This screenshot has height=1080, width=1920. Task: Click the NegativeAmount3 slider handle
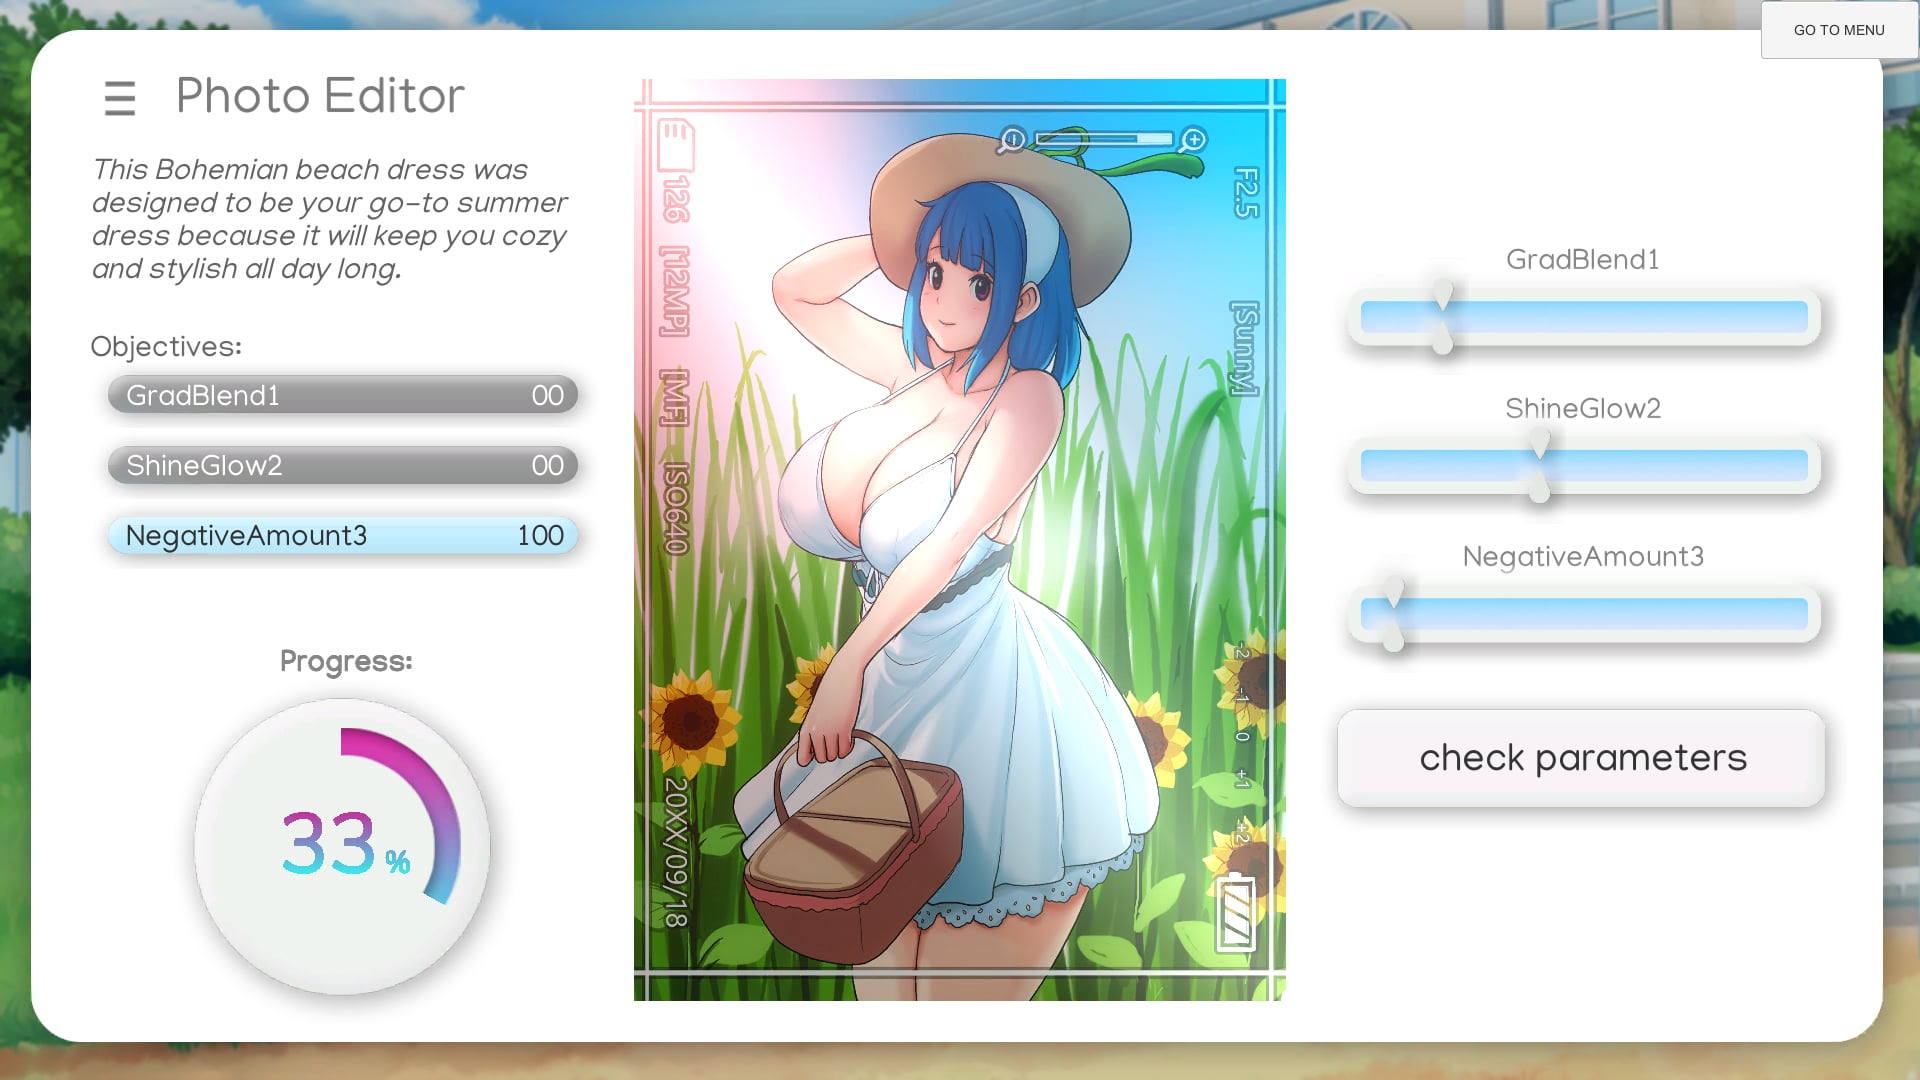(1393, 614)
